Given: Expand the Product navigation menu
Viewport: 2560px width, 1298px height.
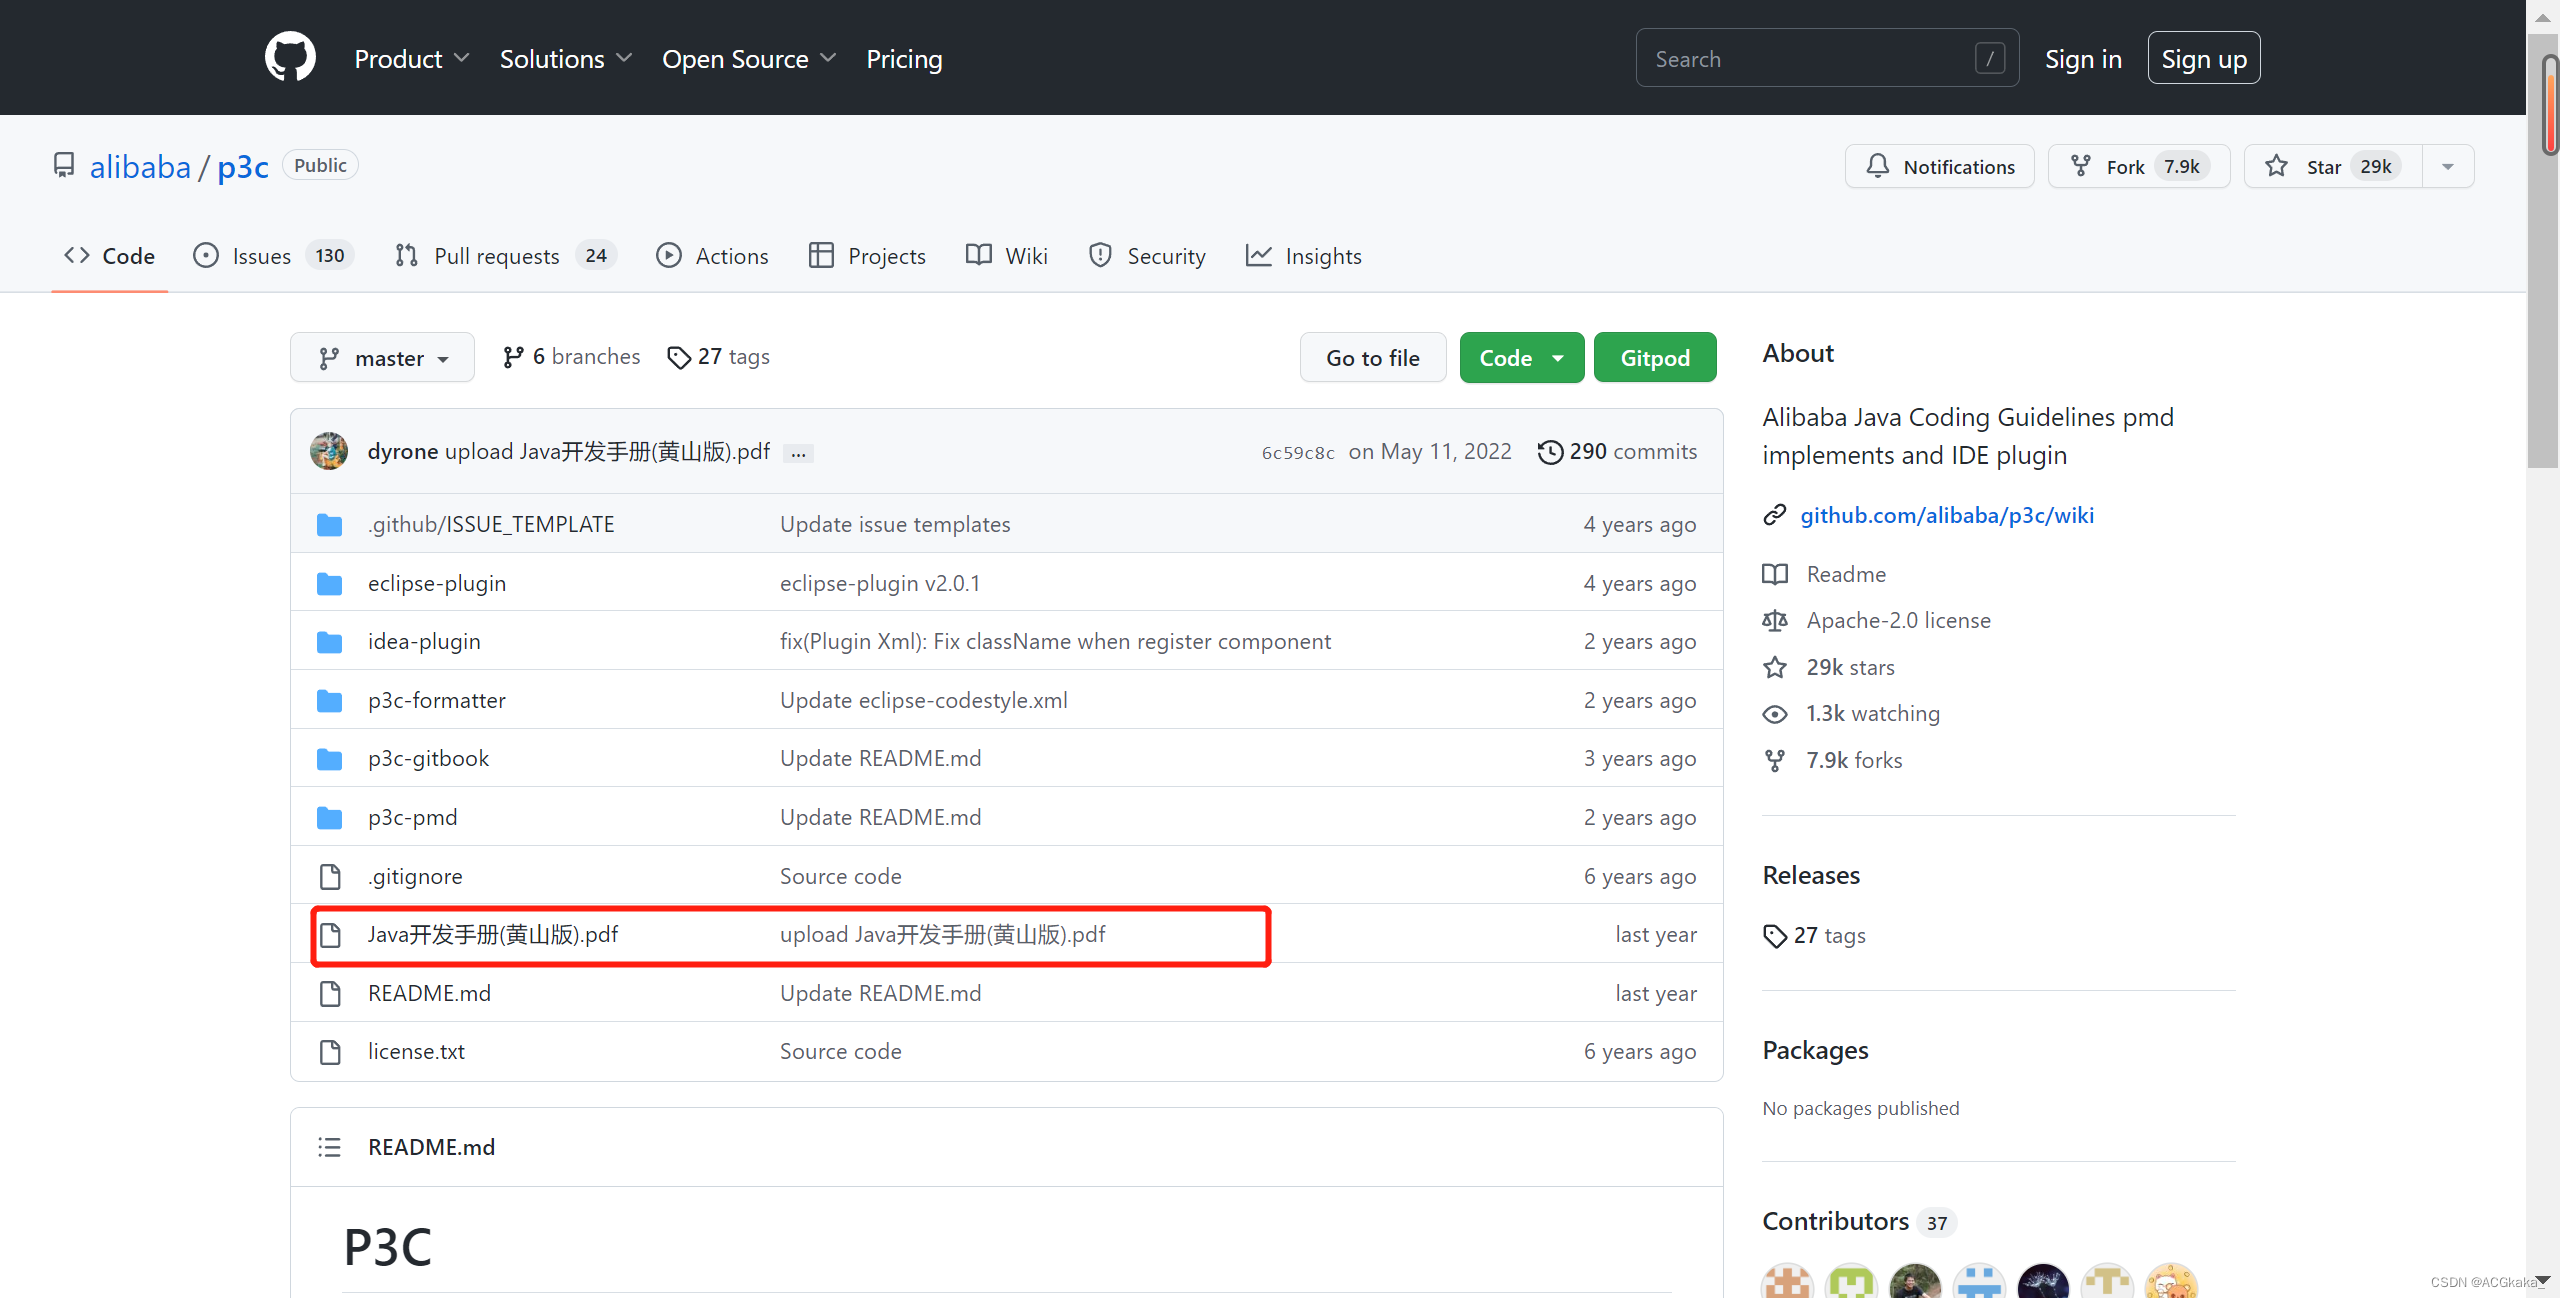Looking at the screenshot, I should click(x=411, y=59).
